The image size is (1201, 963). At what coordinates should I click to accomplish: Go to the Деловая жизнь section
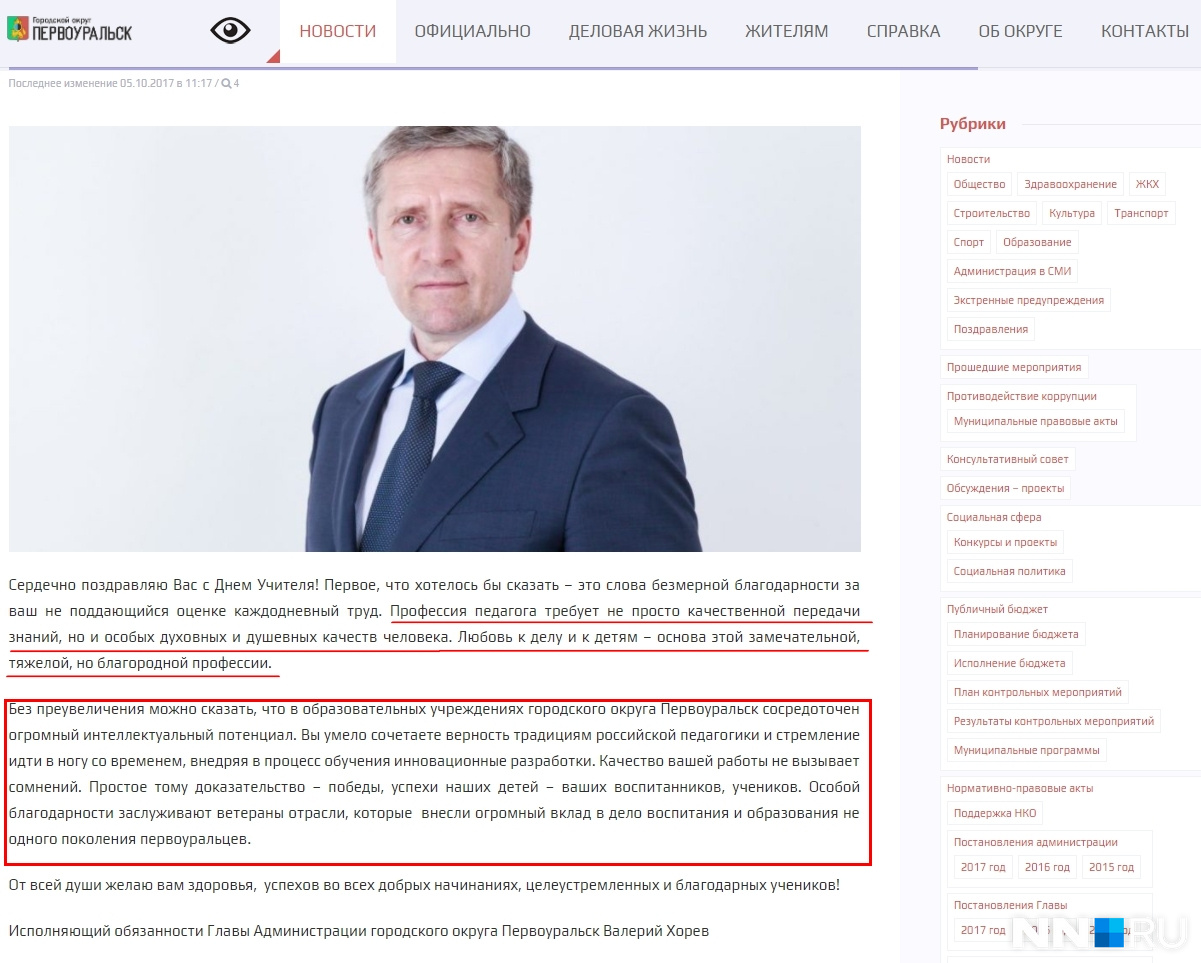tap(638, 31)
